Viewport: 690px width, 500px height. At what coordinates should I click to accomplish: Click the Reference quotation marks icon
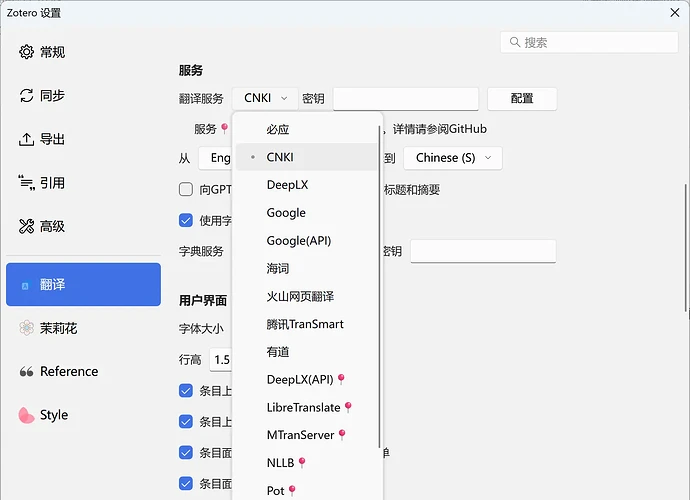pyautogui.click(x=26, y=372)
